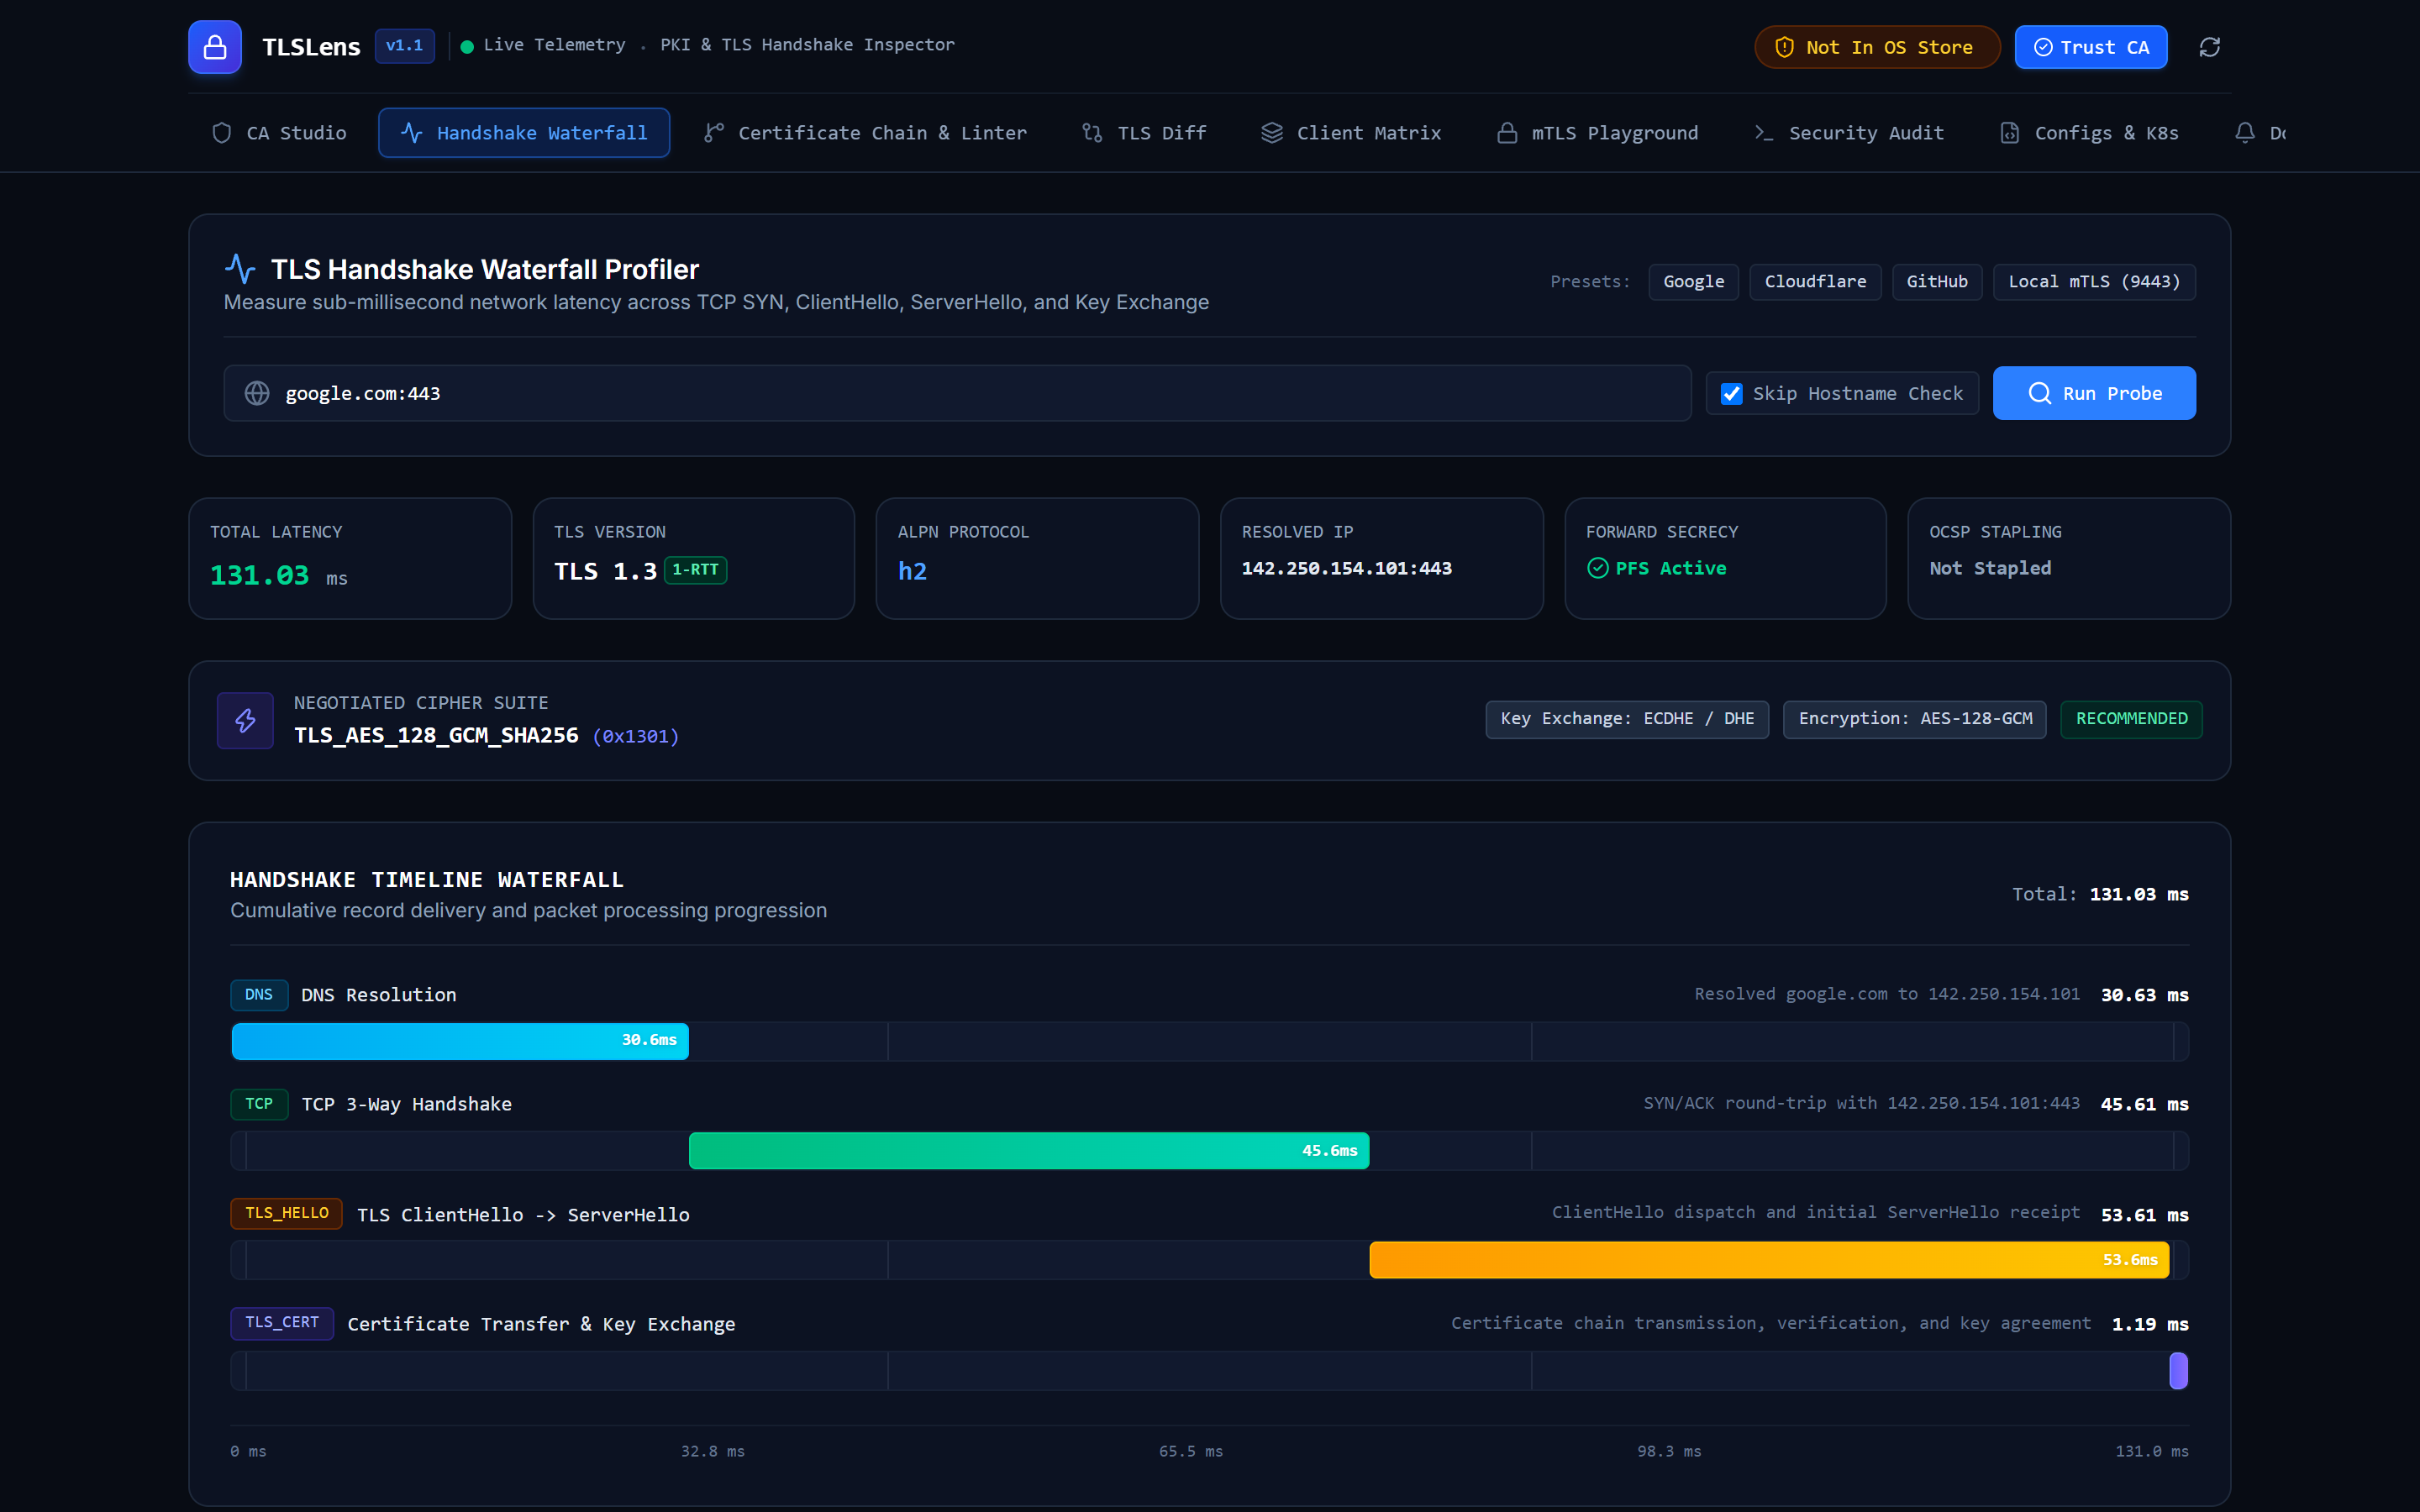Switch to the TLS Diff tab
The image size is (2420, 1512).
click(1144, 133)
